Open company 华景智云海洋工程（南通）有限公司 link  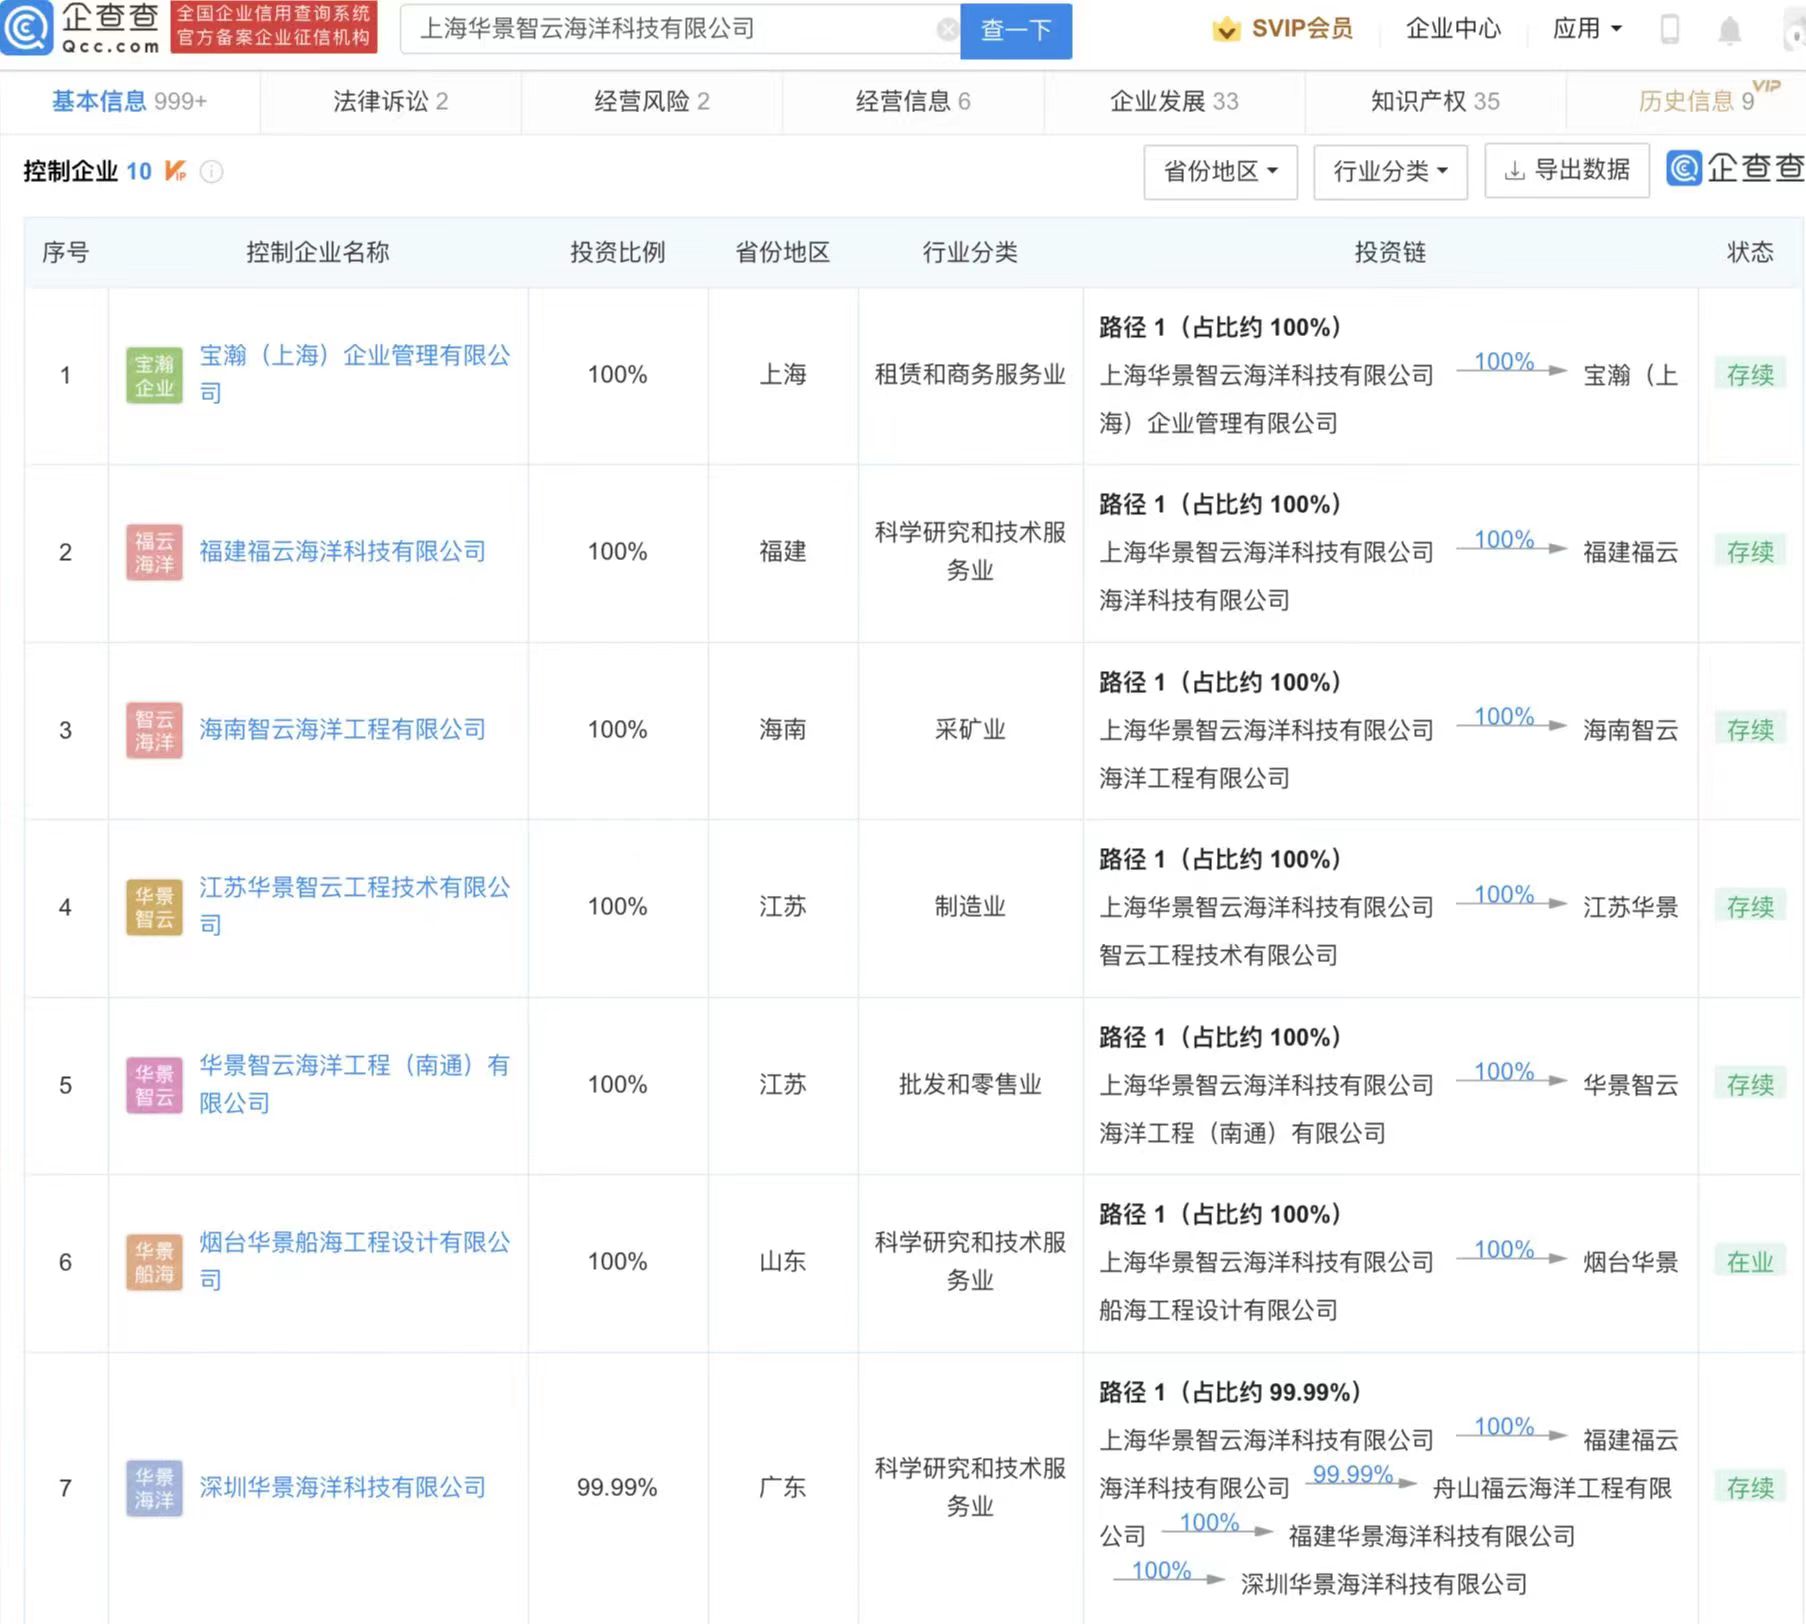[x=355, y=1084]
